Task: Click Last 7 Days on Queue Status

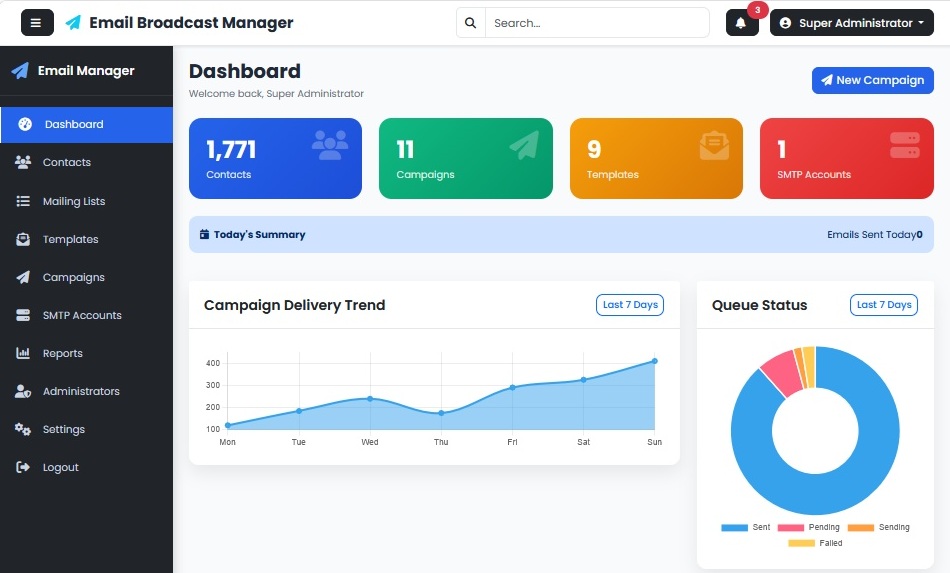Action: tap(884, 305)
